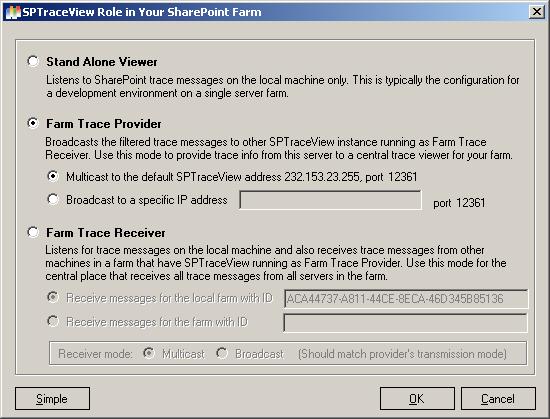Click the Farm Trace Receiver heading text
Screen dimensions: 550x419
(x=106, y=233)
